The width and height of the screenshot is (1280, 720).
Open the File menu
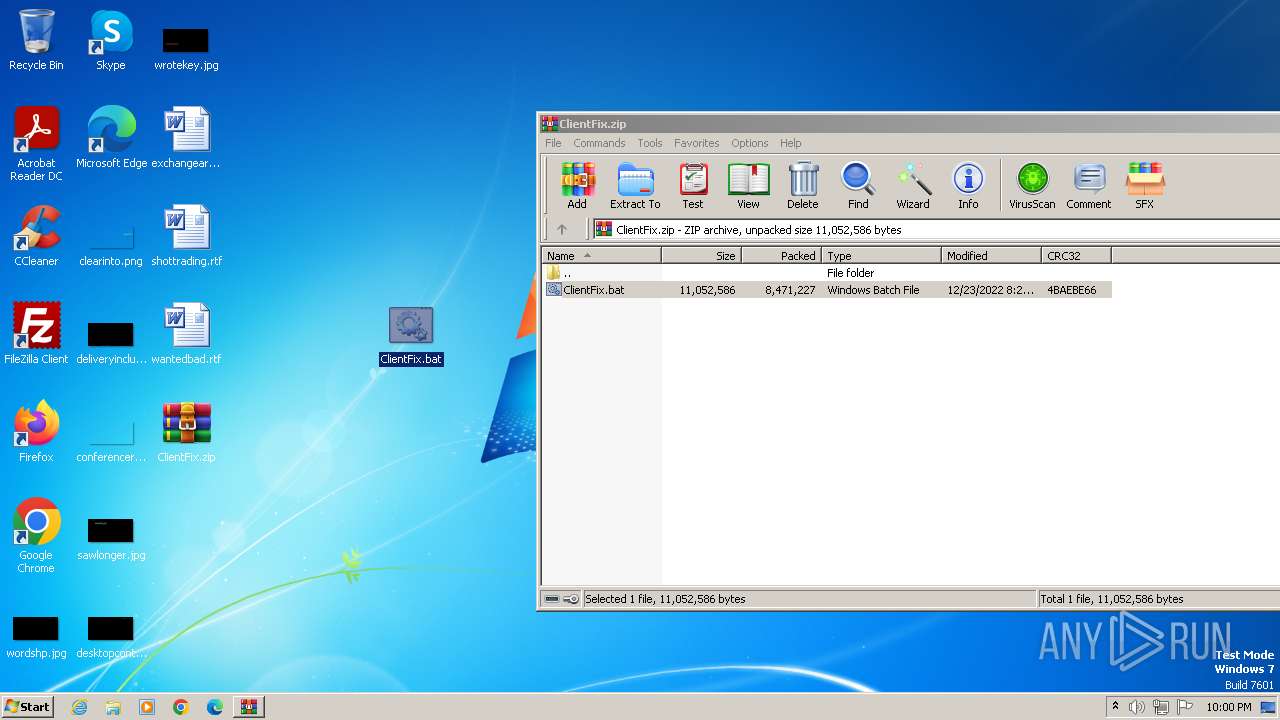(x=553, y=143)
